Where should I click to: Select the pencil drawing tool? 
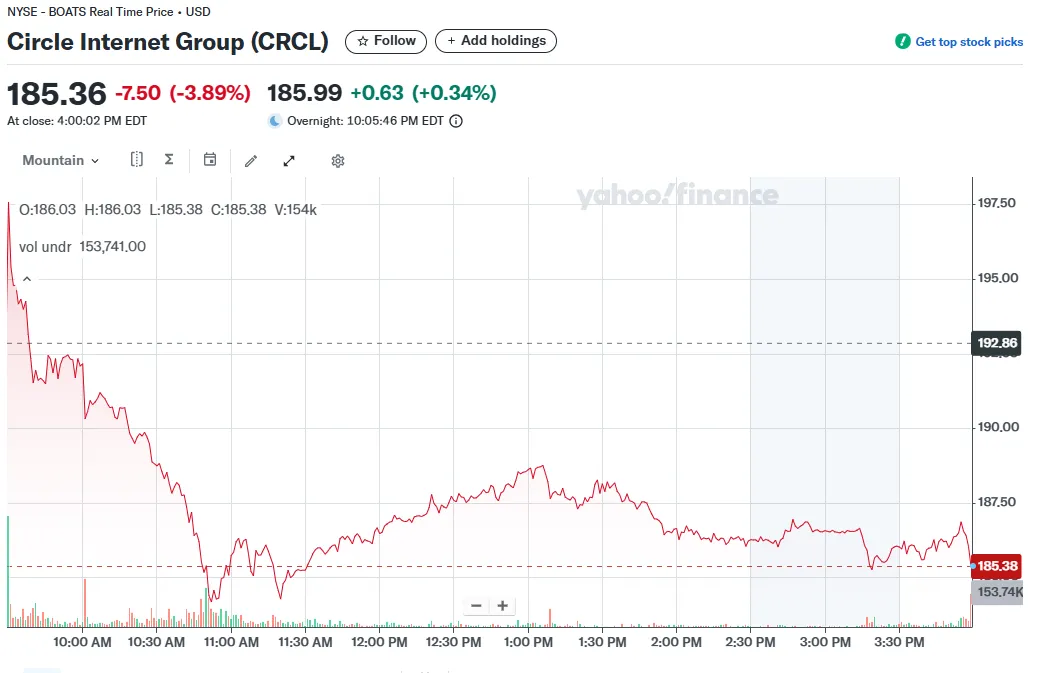click(x=251, y=161)
